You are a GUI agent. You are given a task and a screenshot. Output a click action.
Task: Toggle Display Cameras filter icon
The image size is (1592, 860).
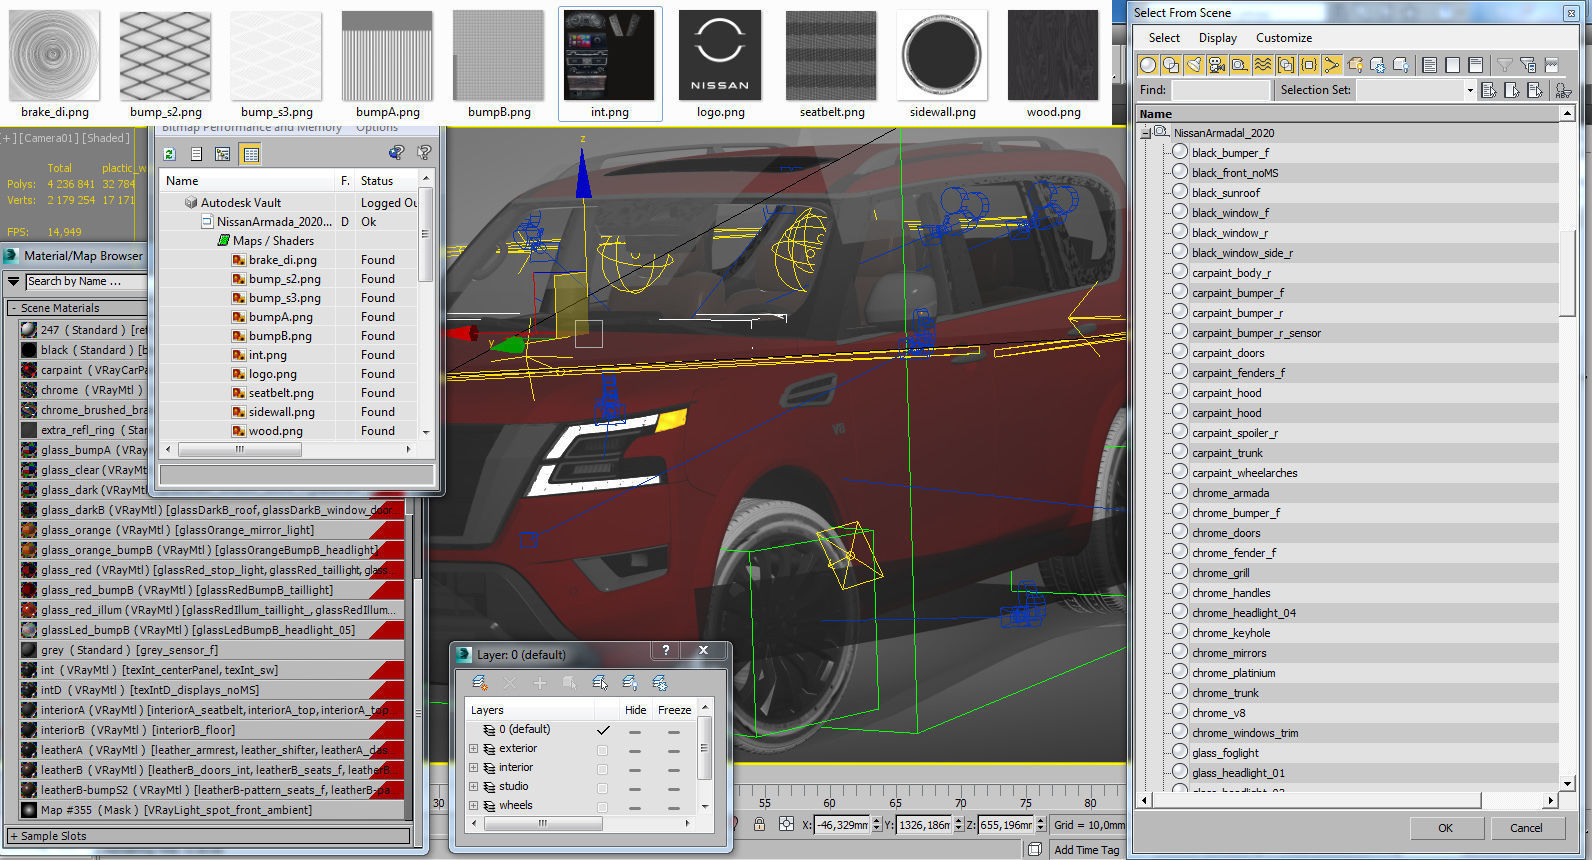tap(1217, 65)
